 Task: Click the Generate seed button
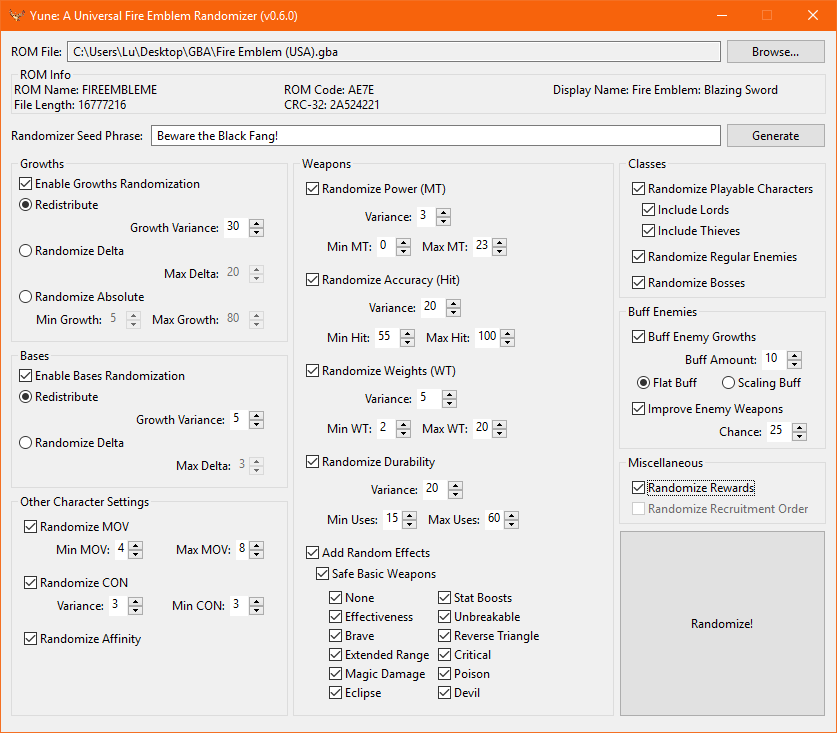pyautogui.click(x=775, y=136)
